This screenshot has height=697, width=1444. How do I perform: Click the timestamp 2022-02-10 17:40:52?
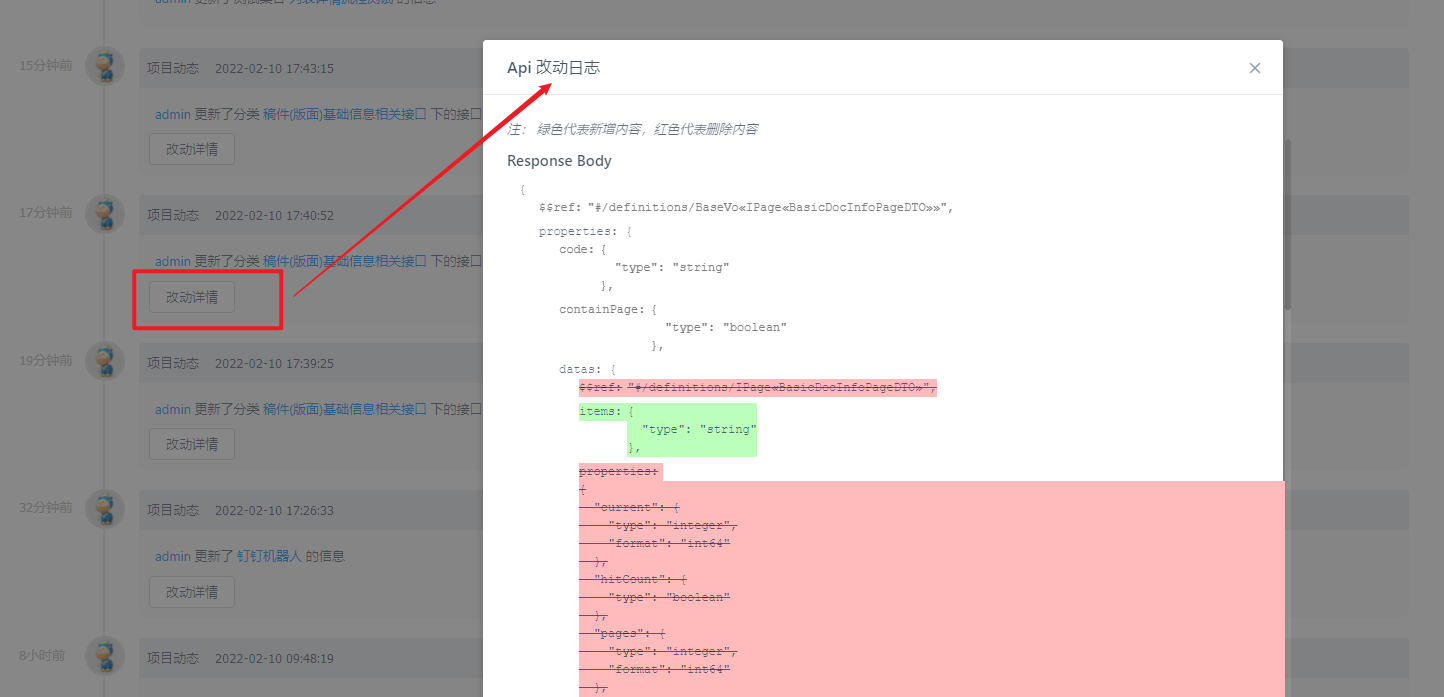pyautogui.click(x=274, y=215)
